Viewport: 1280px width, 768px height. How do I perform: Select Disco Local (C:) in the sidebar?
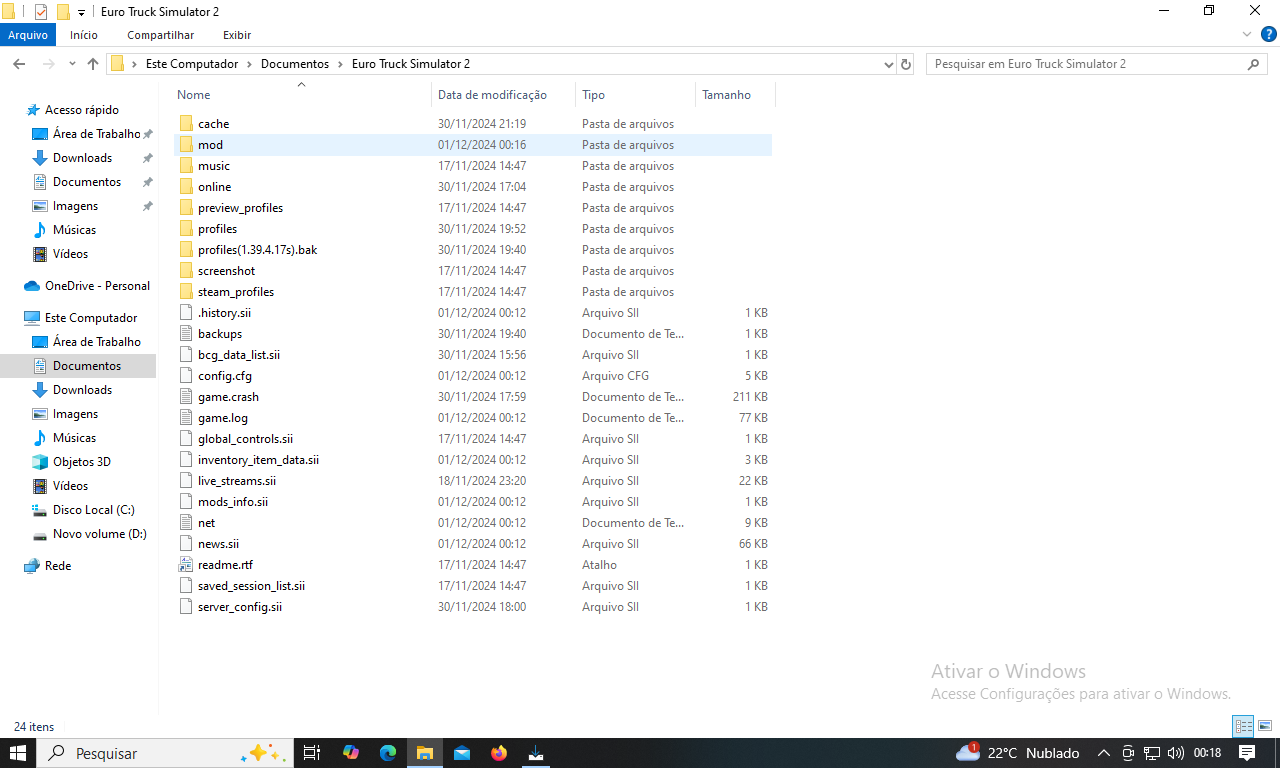(93, 510)
